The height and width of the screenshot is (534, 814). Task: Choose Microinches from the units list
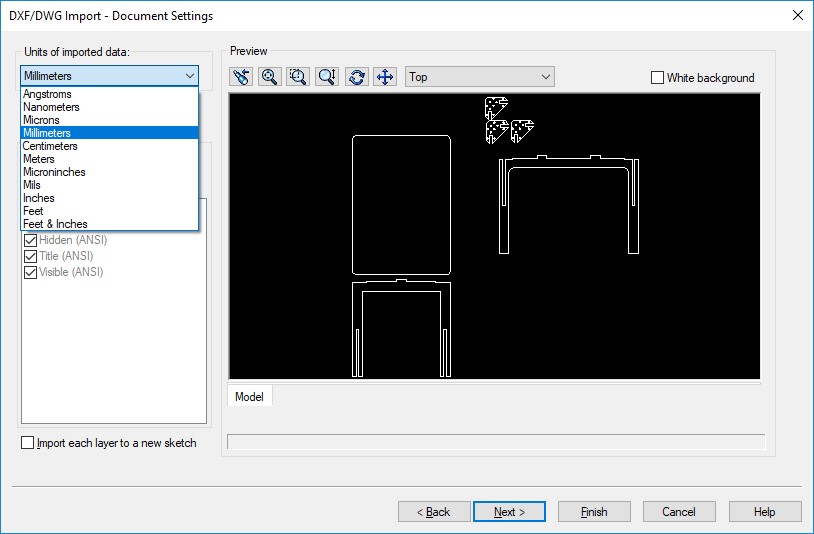[x=110, y=172]
